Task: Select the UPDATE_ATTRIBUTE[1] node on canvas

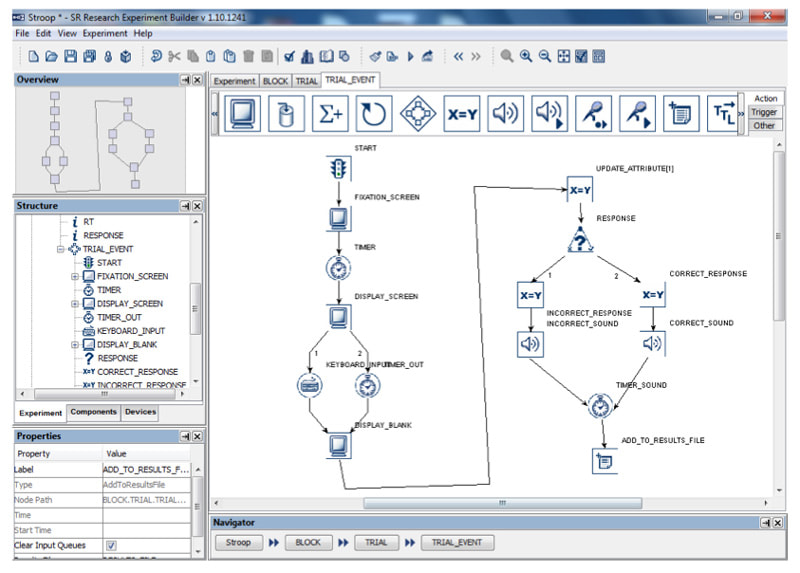Action: coord(580,190)
